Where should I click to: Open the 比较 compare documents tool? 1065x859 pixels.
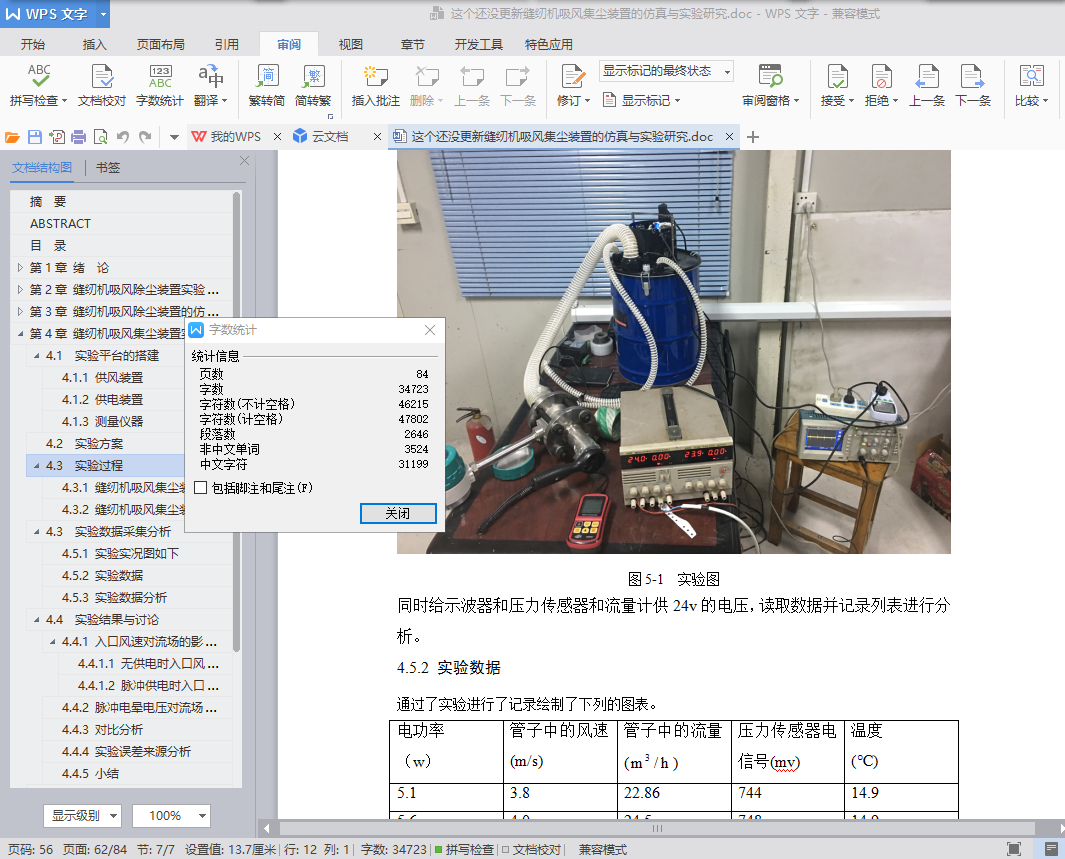1031,86
